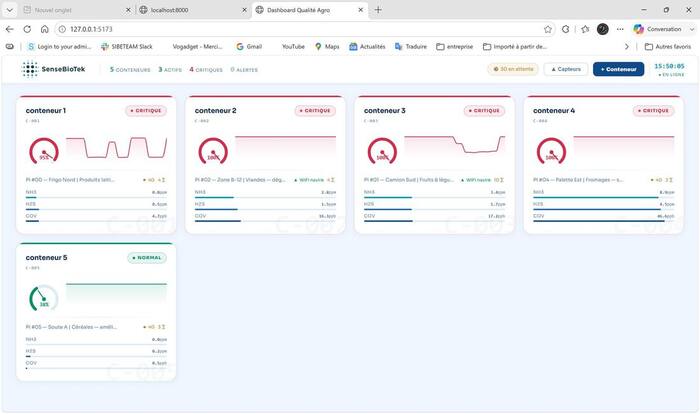700x414 pixels.
Task: Go back with the browser back arrow
Action: [9, 29]
